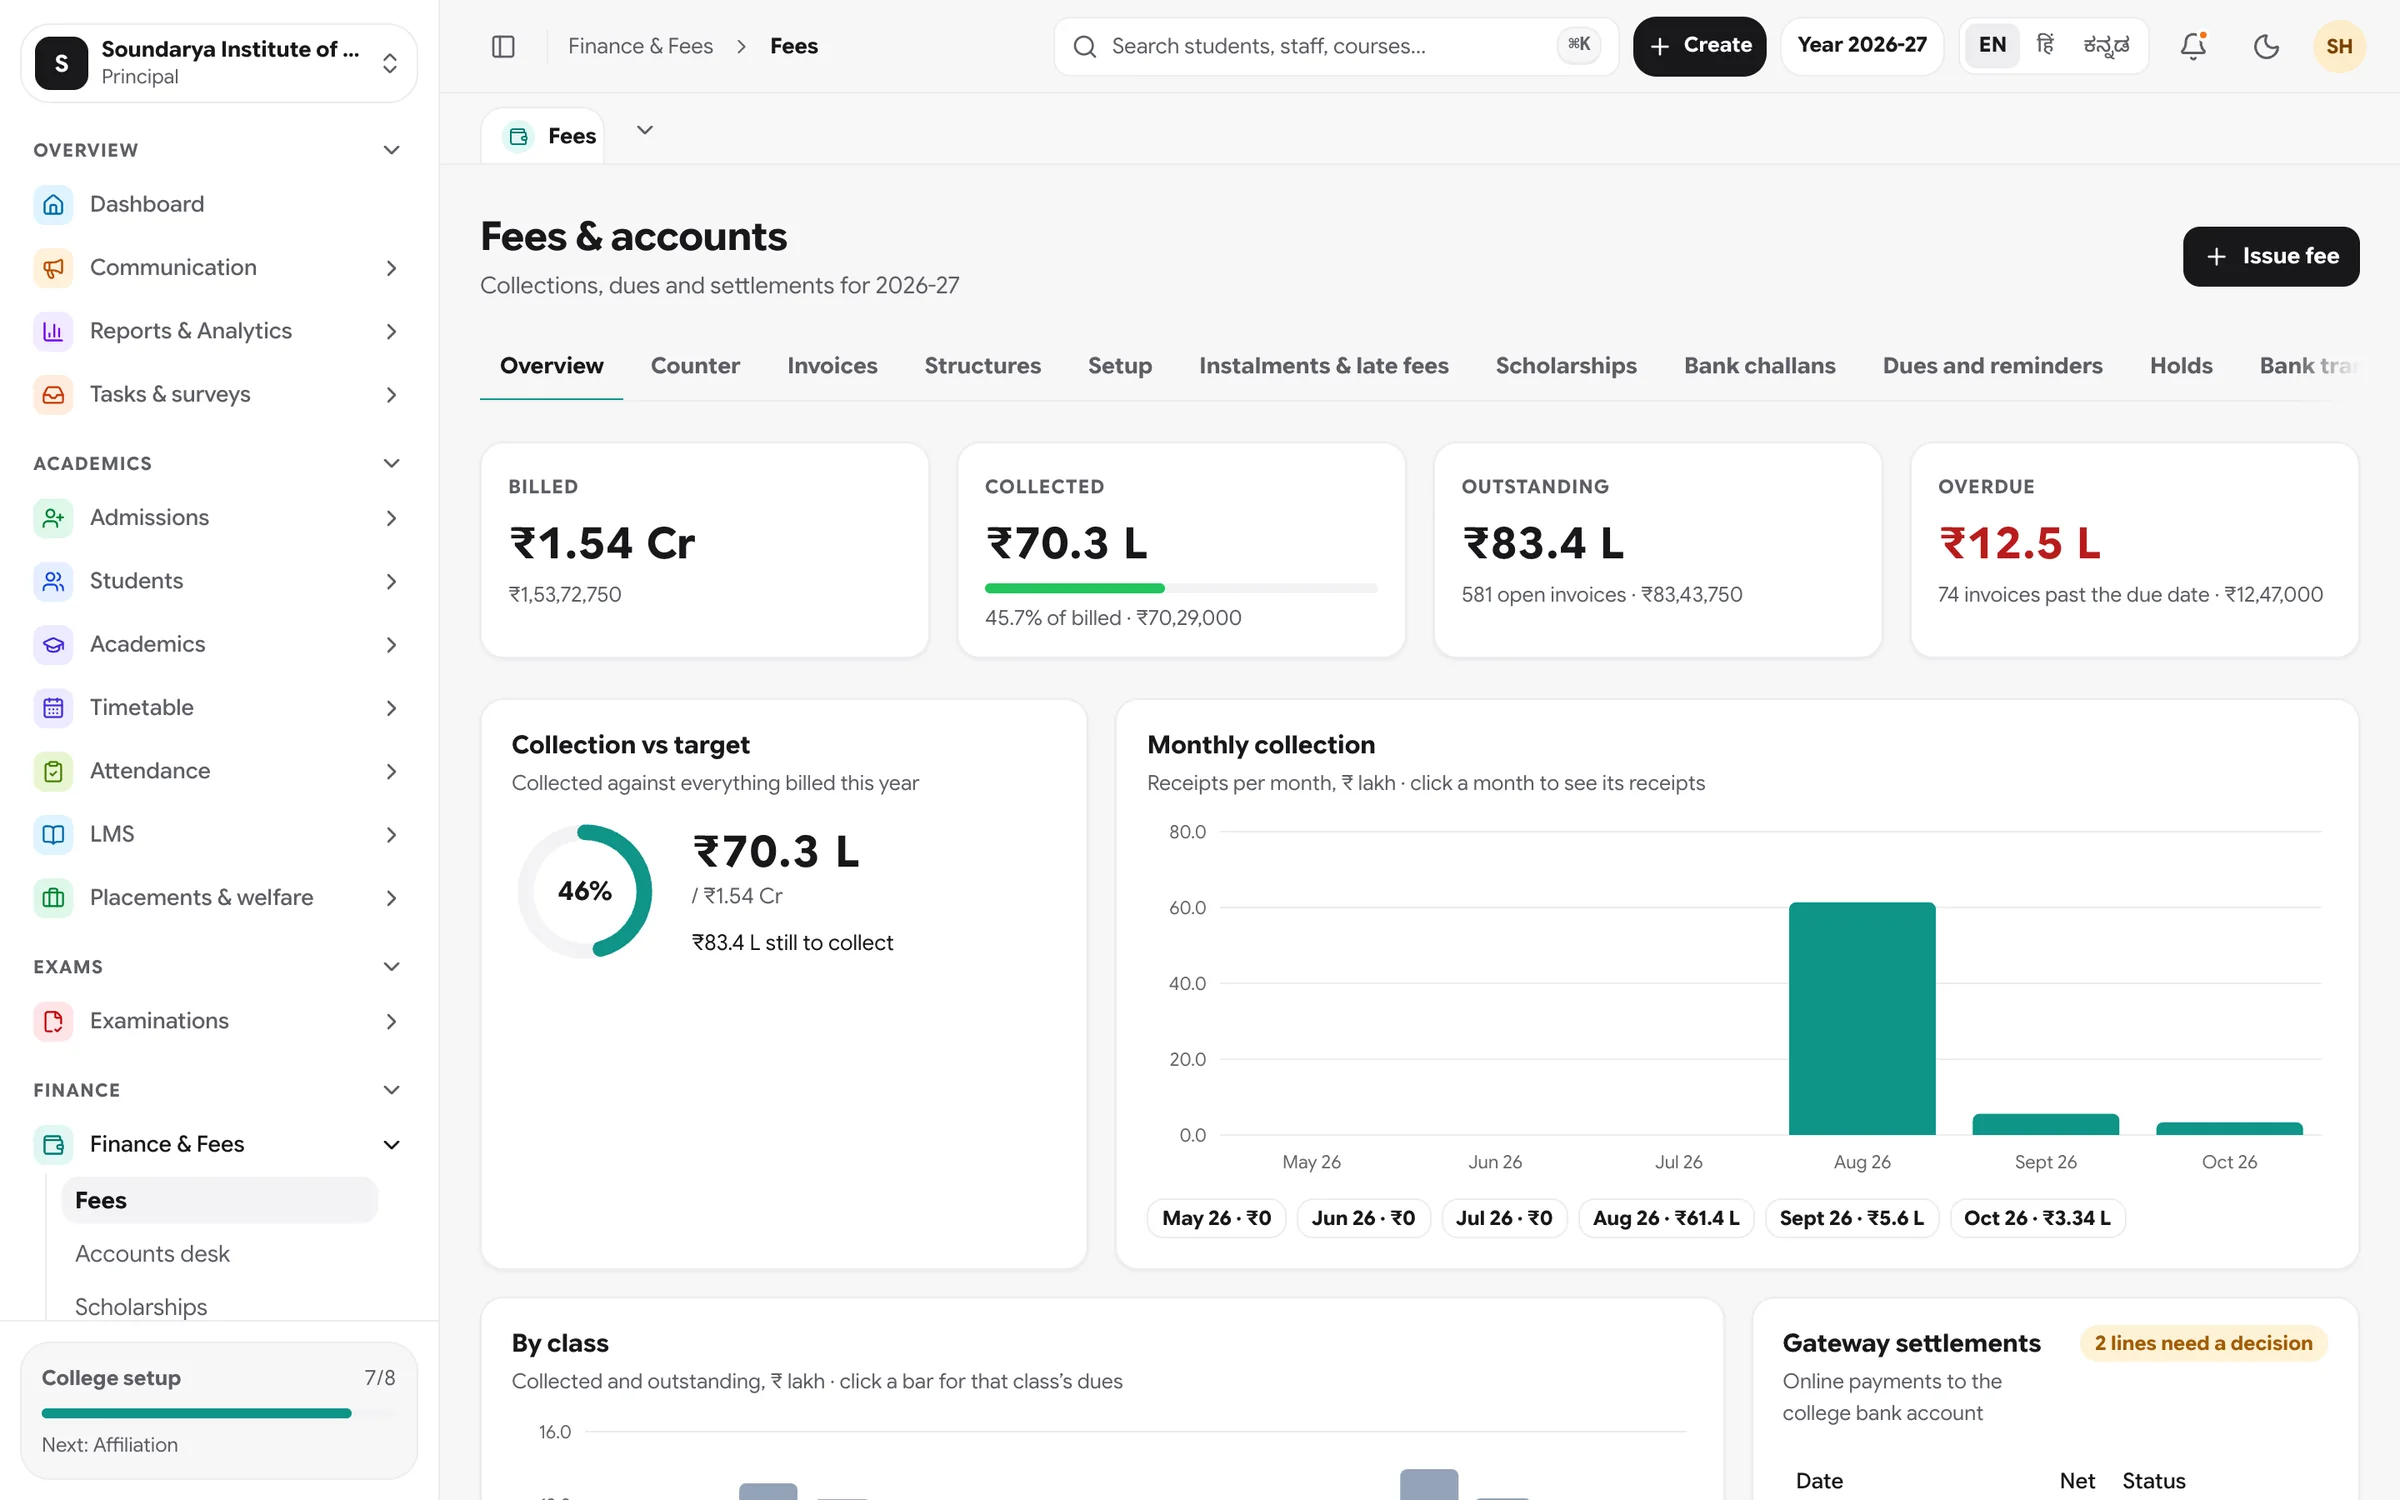Click the LMS book icon
Viewport: 2400px width, 1500px height.
(53, 834)
